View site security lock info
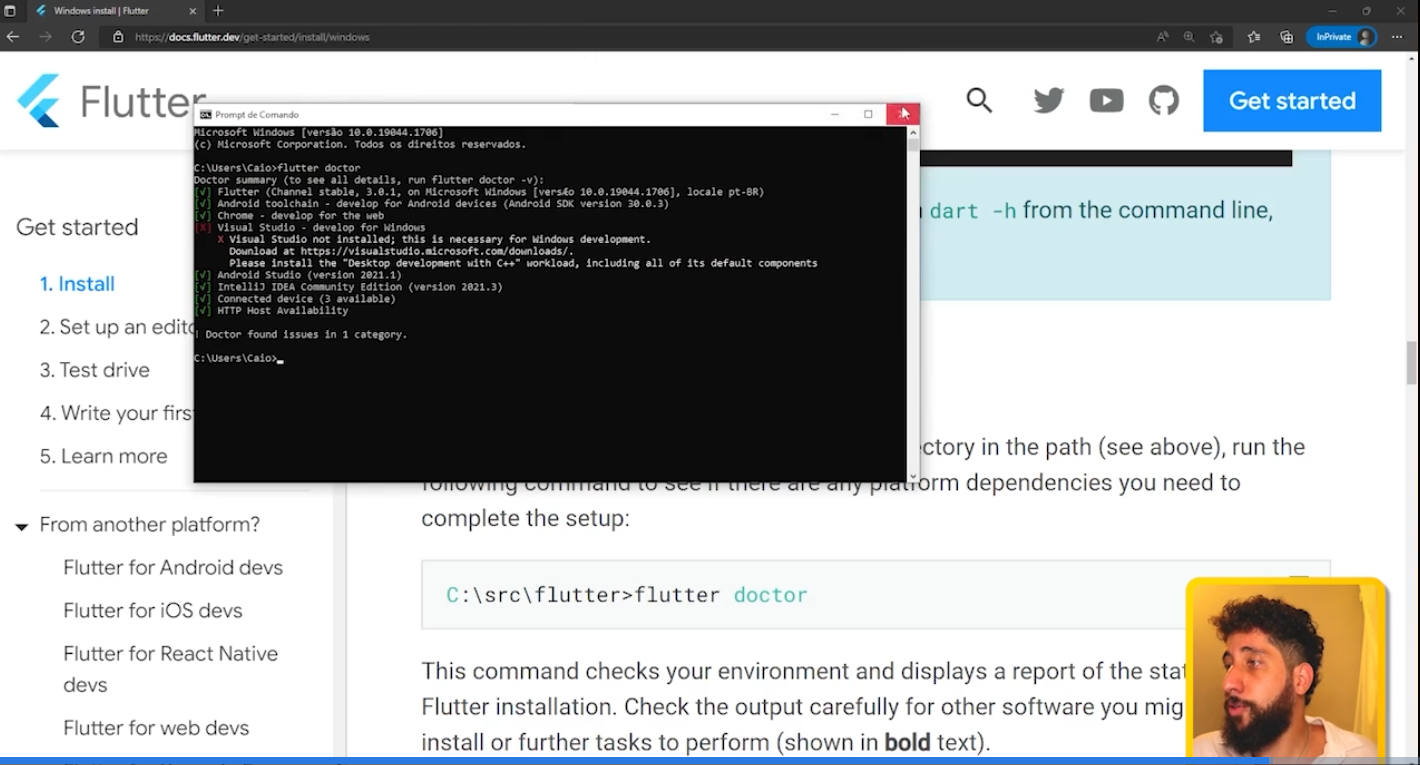Image resolution: width=1420 pixels, height=765 pixels. pos(118,37)
